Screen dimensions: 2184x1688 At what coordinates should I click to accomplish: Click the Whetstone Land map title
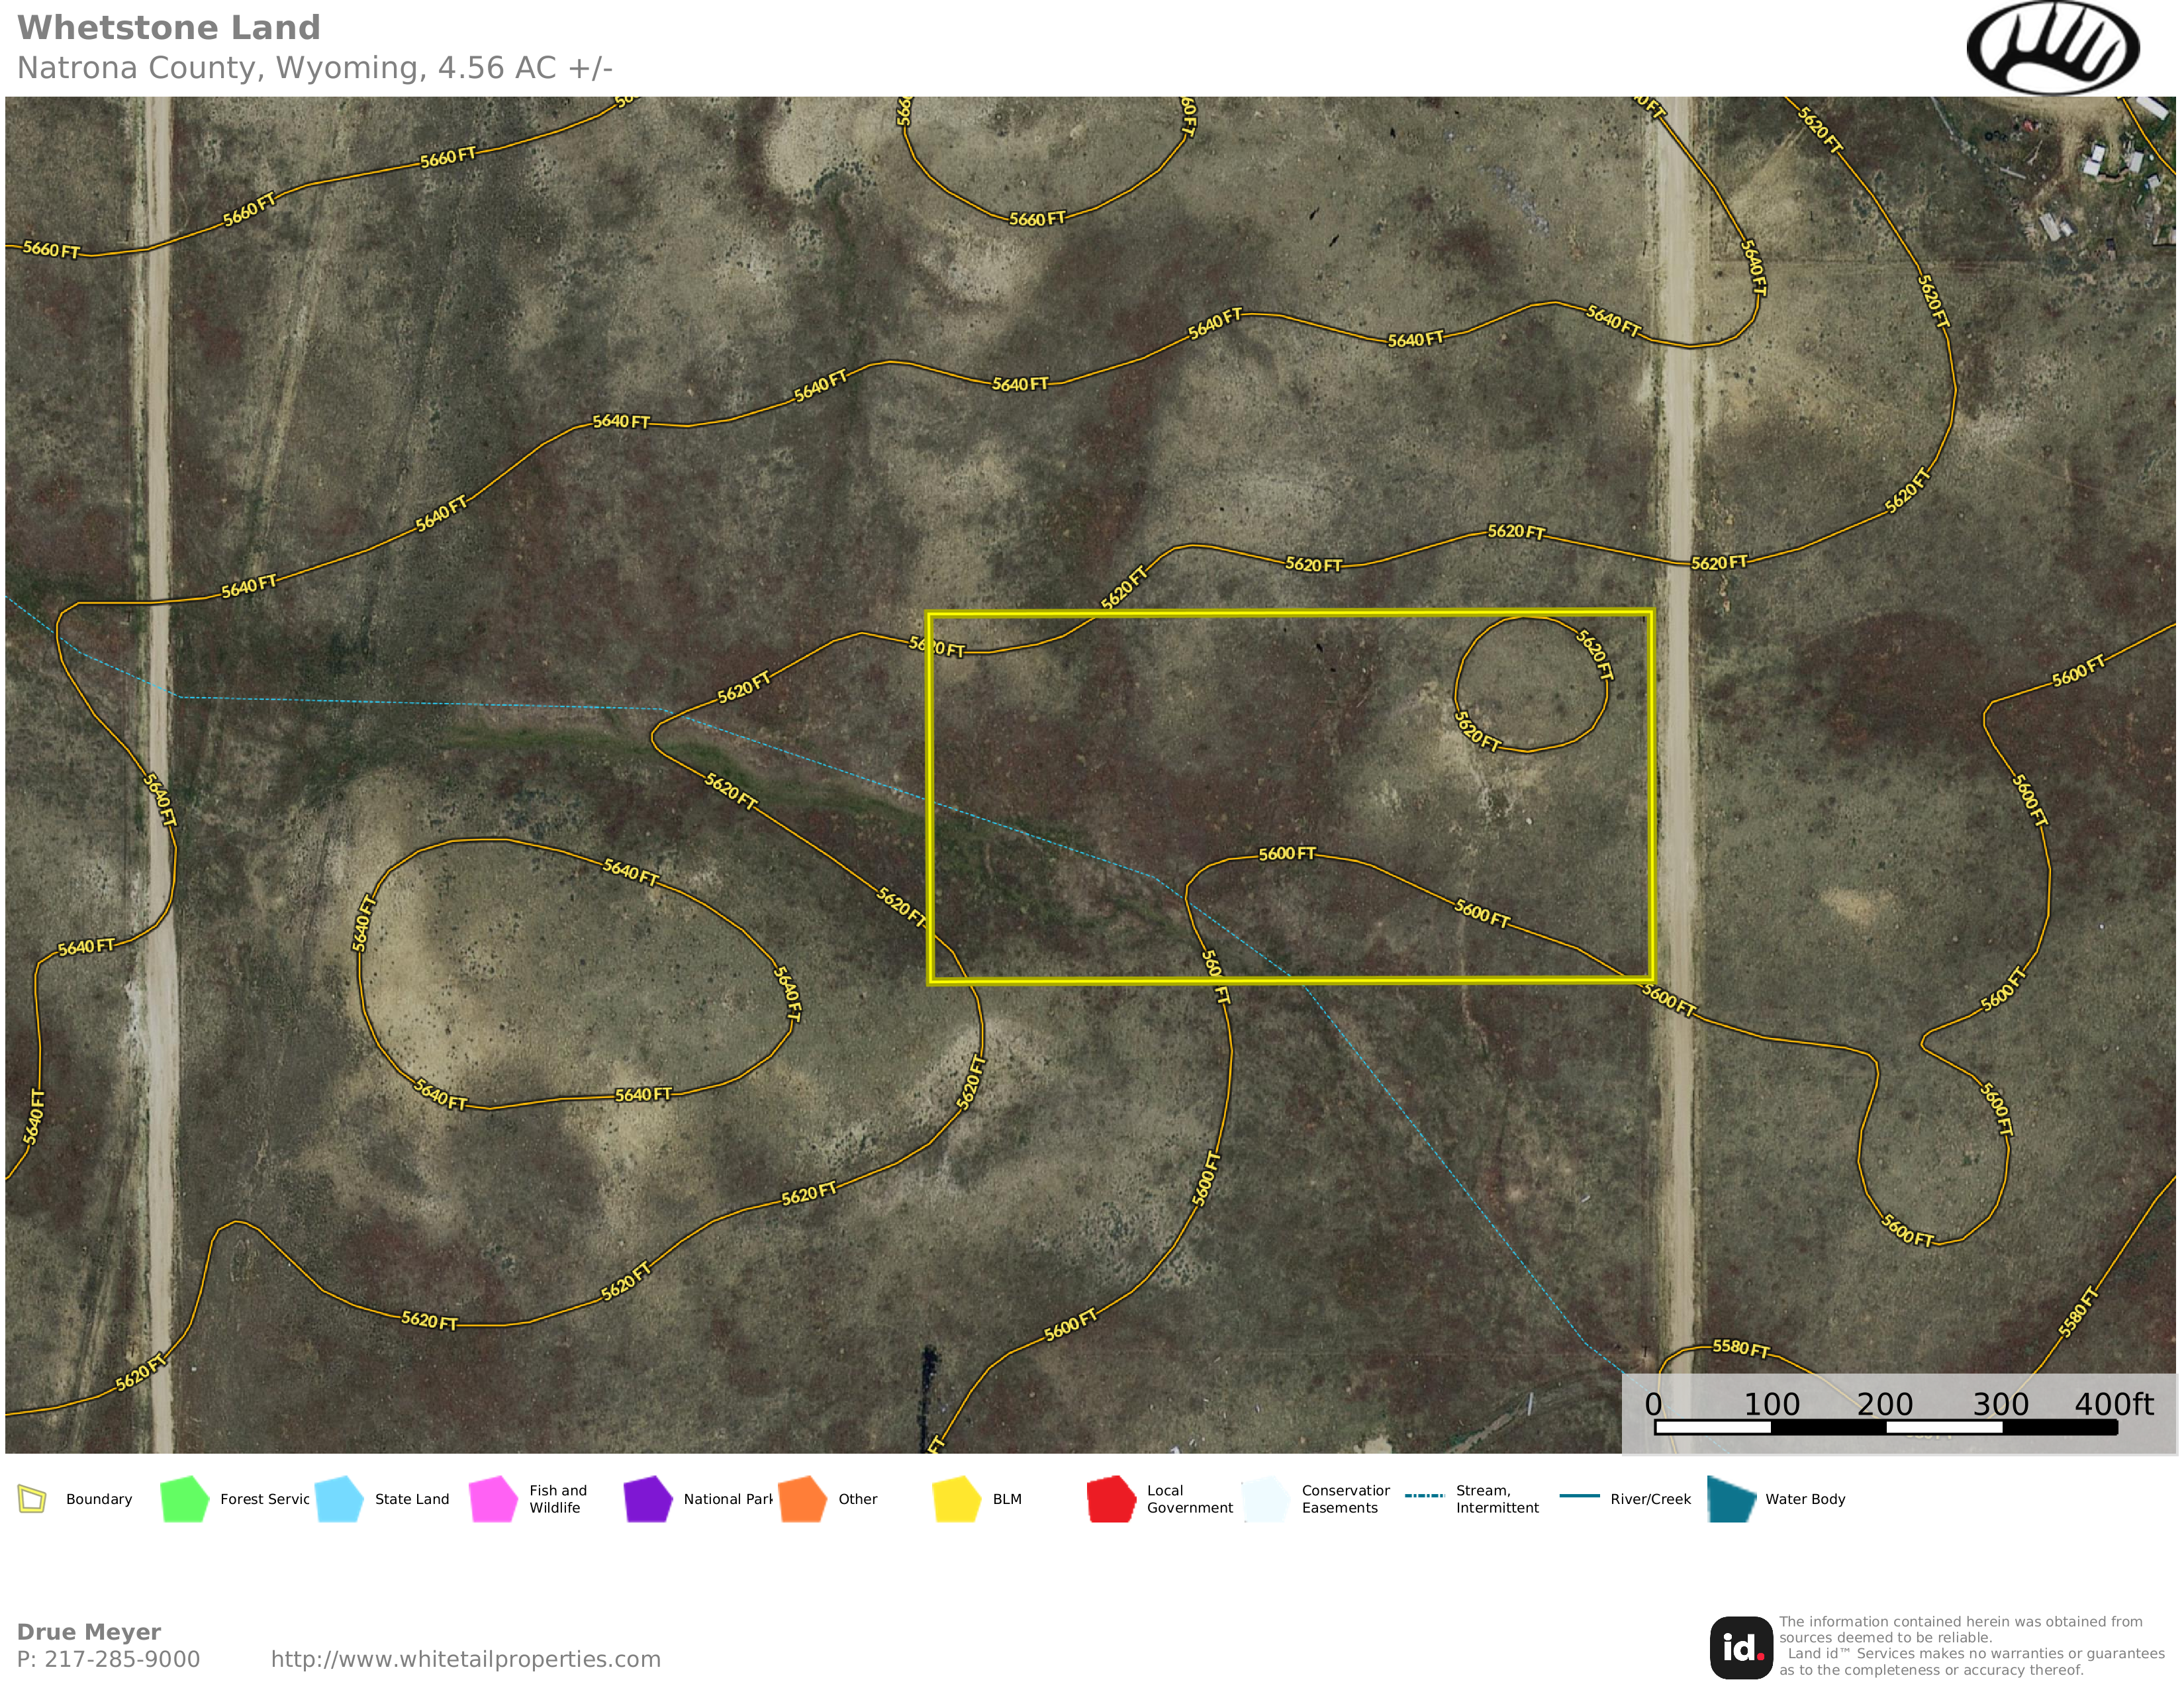[169, 28]
